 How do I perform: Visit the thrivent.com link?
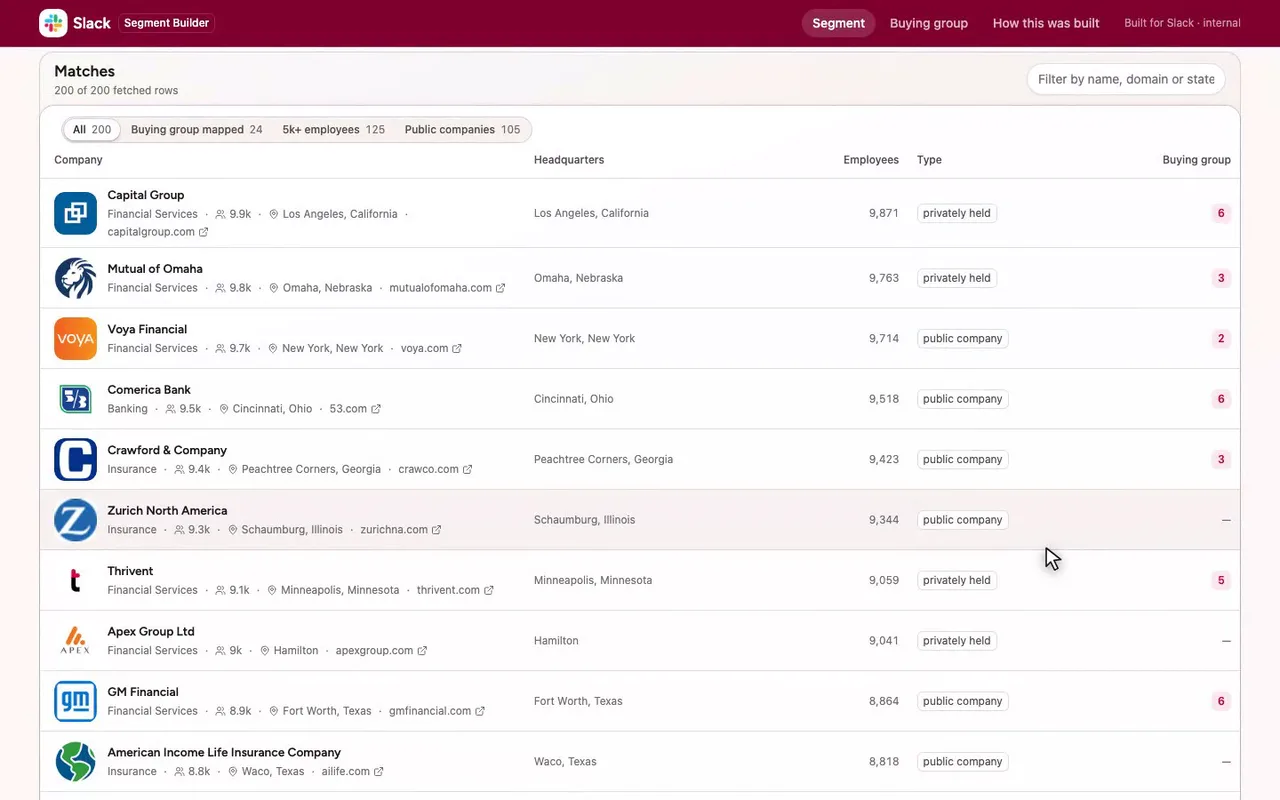(x=455, y=590)
